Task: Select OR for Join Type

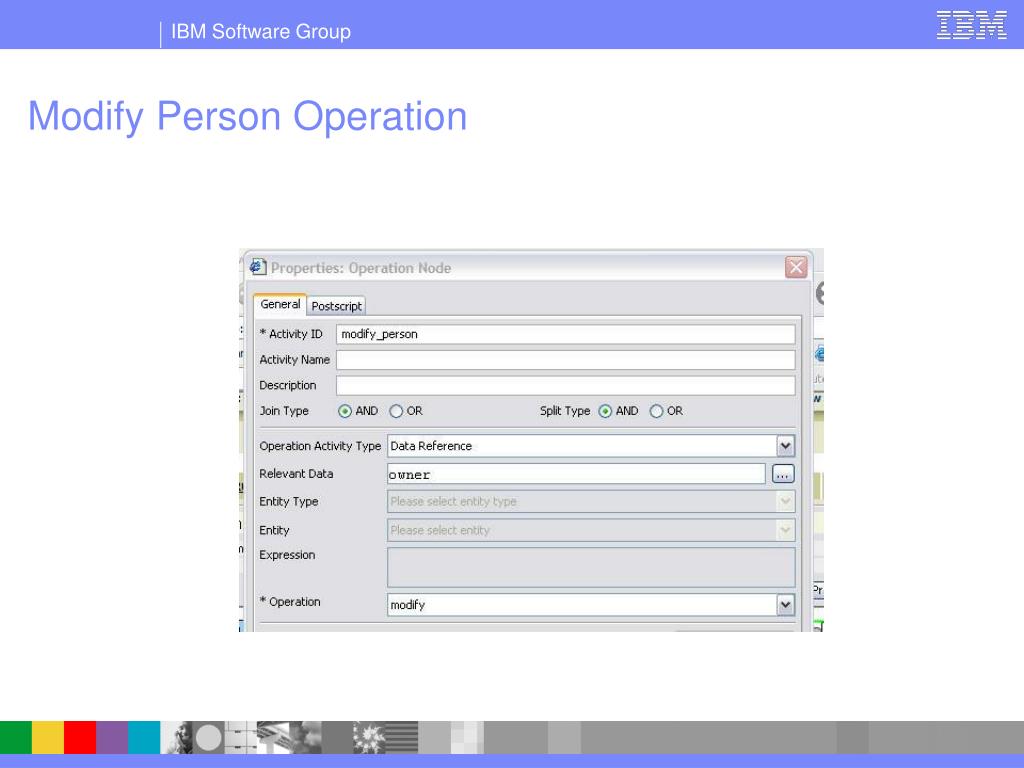Action: click(396, 411)
